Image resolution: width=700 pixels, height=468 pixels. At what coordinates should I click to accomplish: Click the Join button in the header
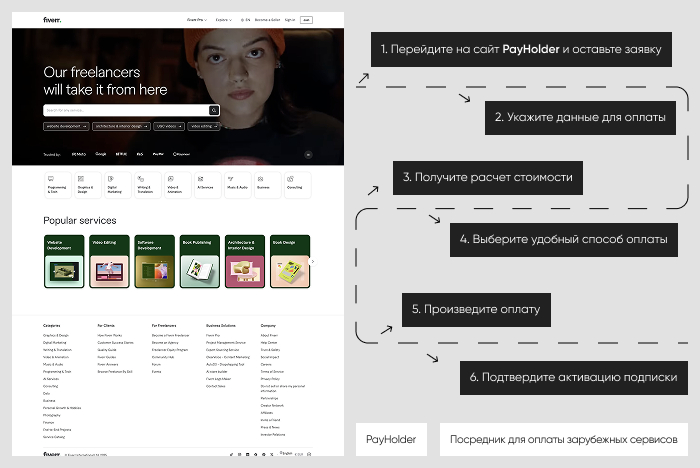click(306, 20)
